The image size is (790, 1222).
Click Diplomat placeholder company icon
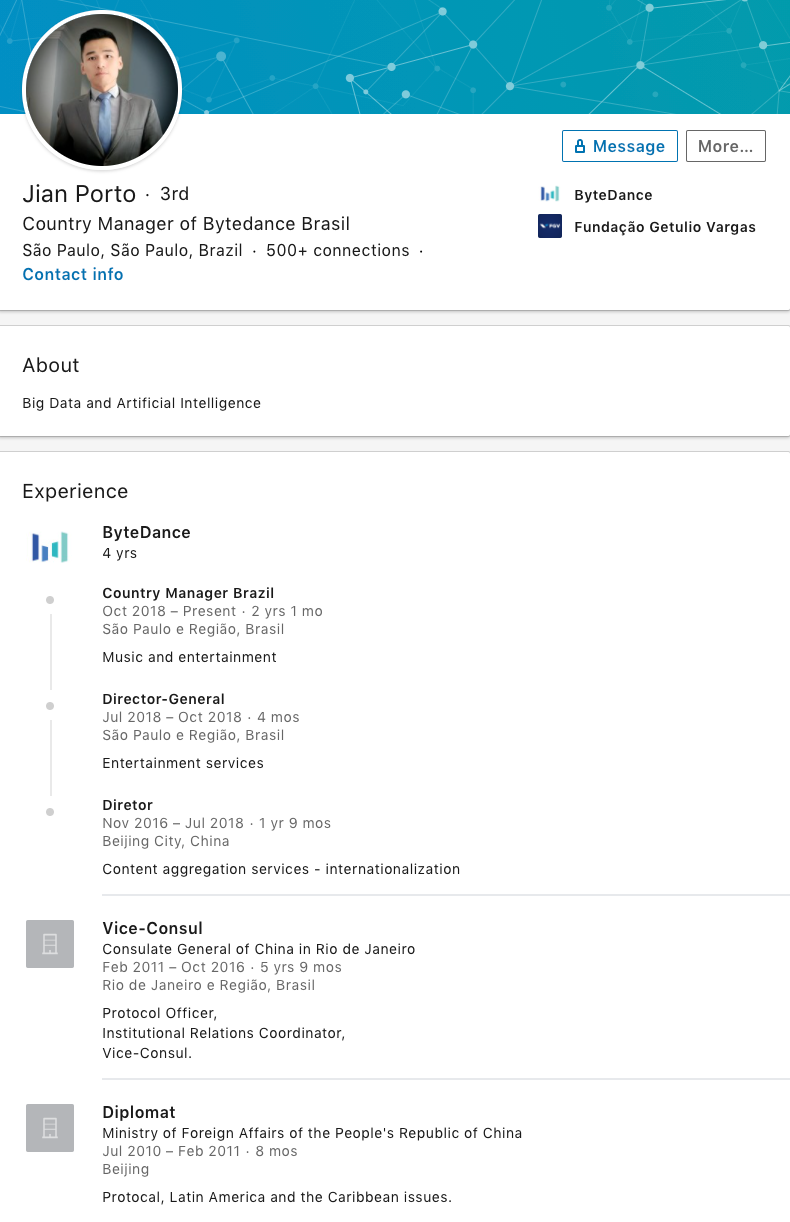50,1128
